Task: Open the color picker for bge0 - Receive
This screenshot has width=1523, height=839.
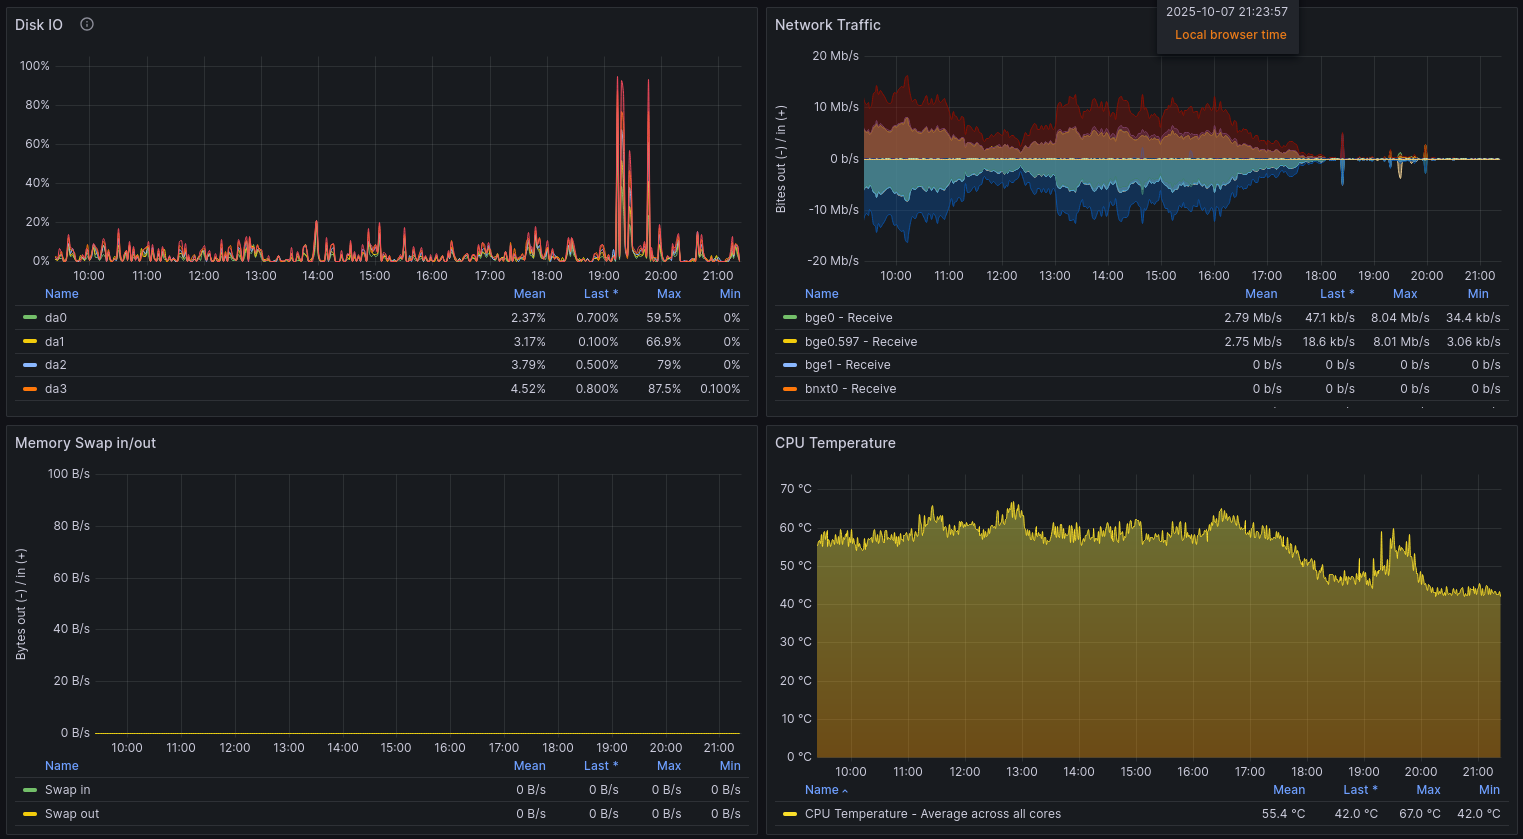Action: (787, 317)
